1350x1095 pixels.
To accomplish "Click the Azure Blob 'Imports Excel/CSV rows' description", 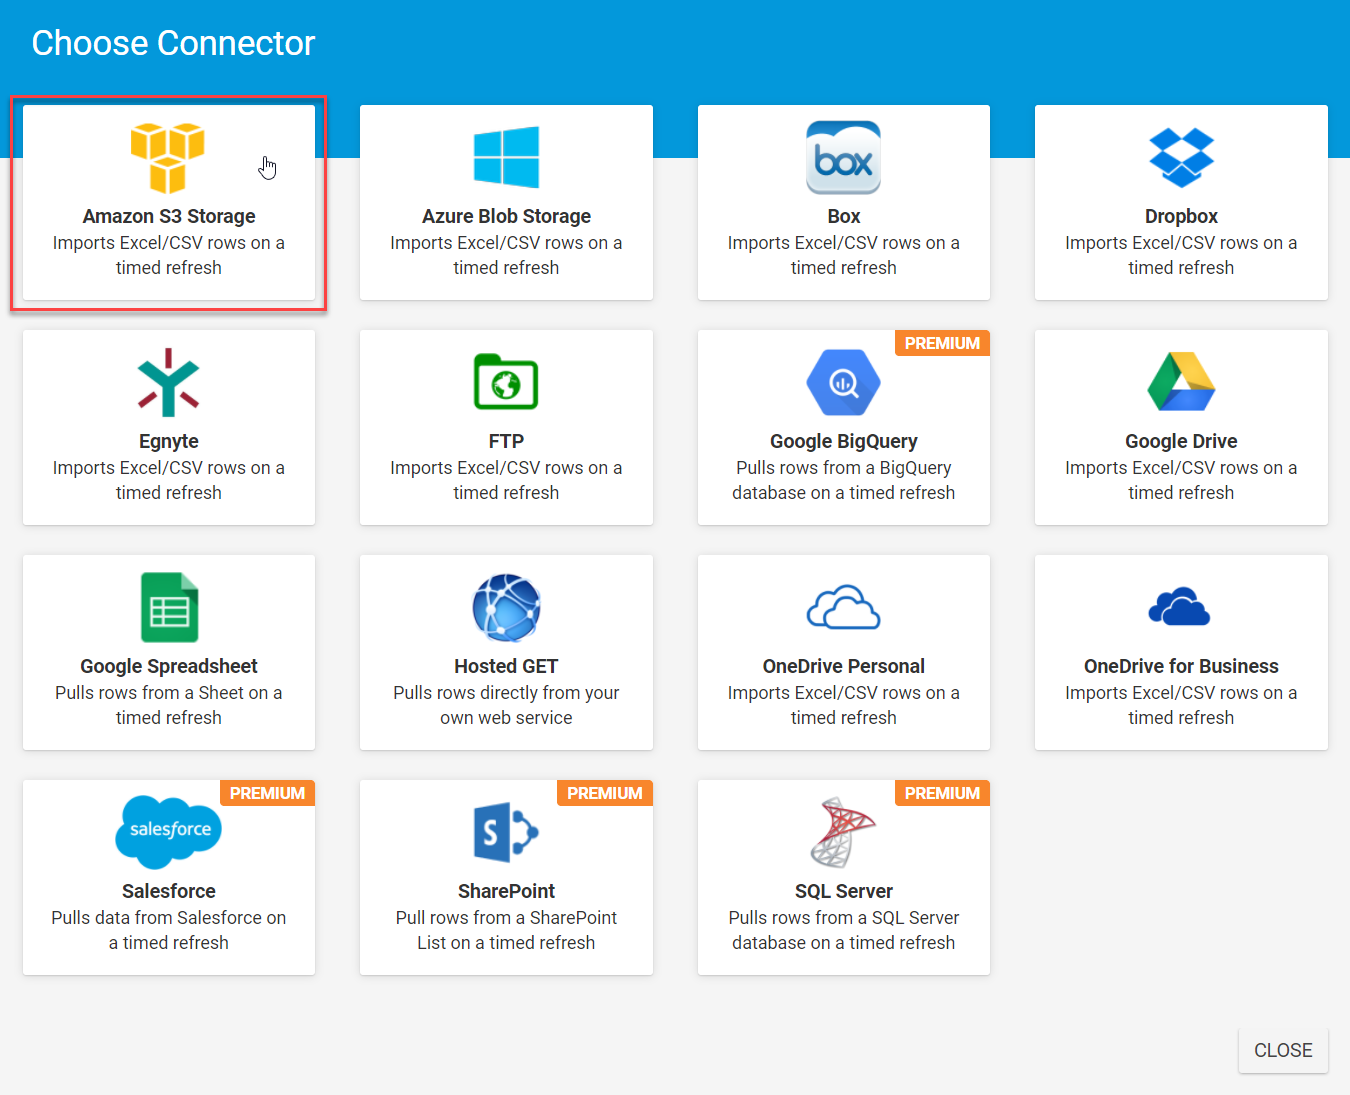I will point(506,255).
